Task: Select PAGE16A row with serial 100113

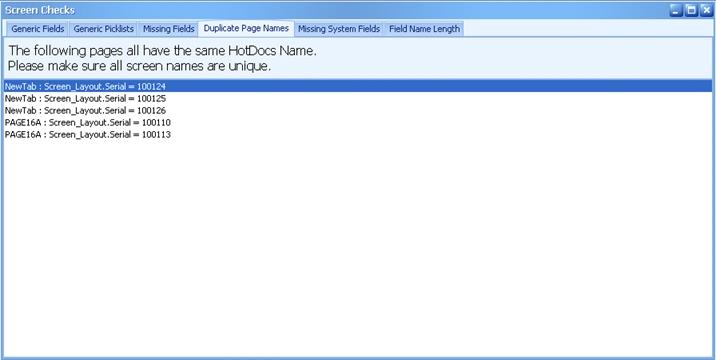Action: coord(358,135)
